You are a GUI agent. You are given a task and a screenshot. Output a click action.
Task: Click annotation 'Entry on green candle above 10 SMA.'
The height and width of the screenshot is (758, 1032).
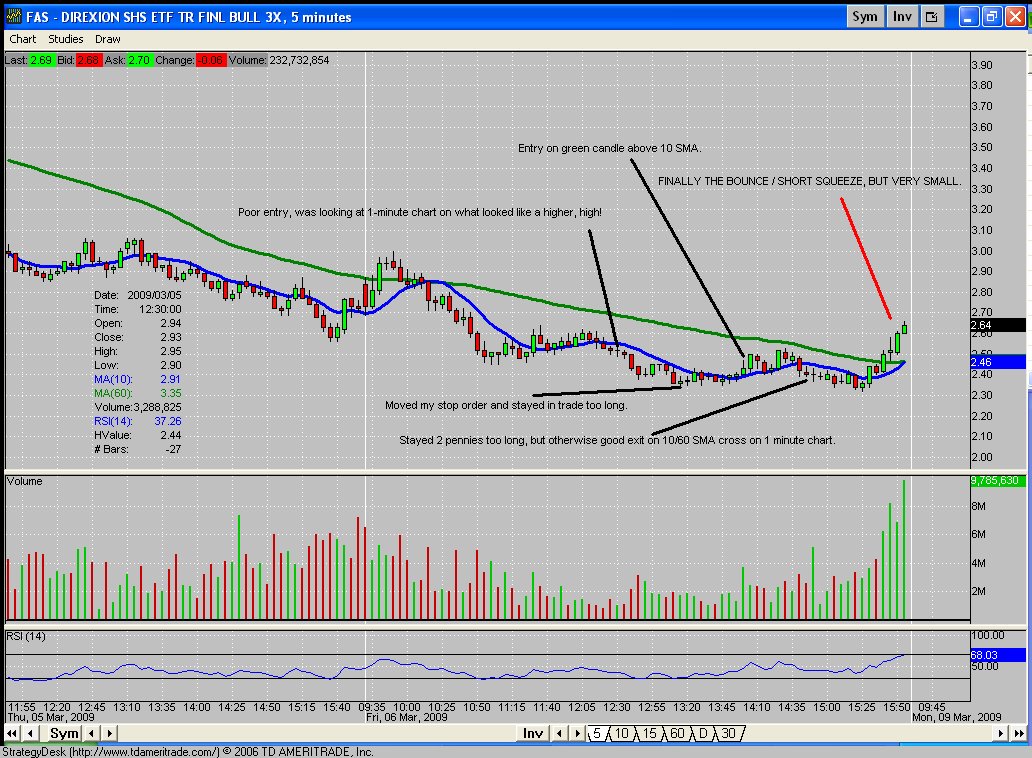point(609,148)
